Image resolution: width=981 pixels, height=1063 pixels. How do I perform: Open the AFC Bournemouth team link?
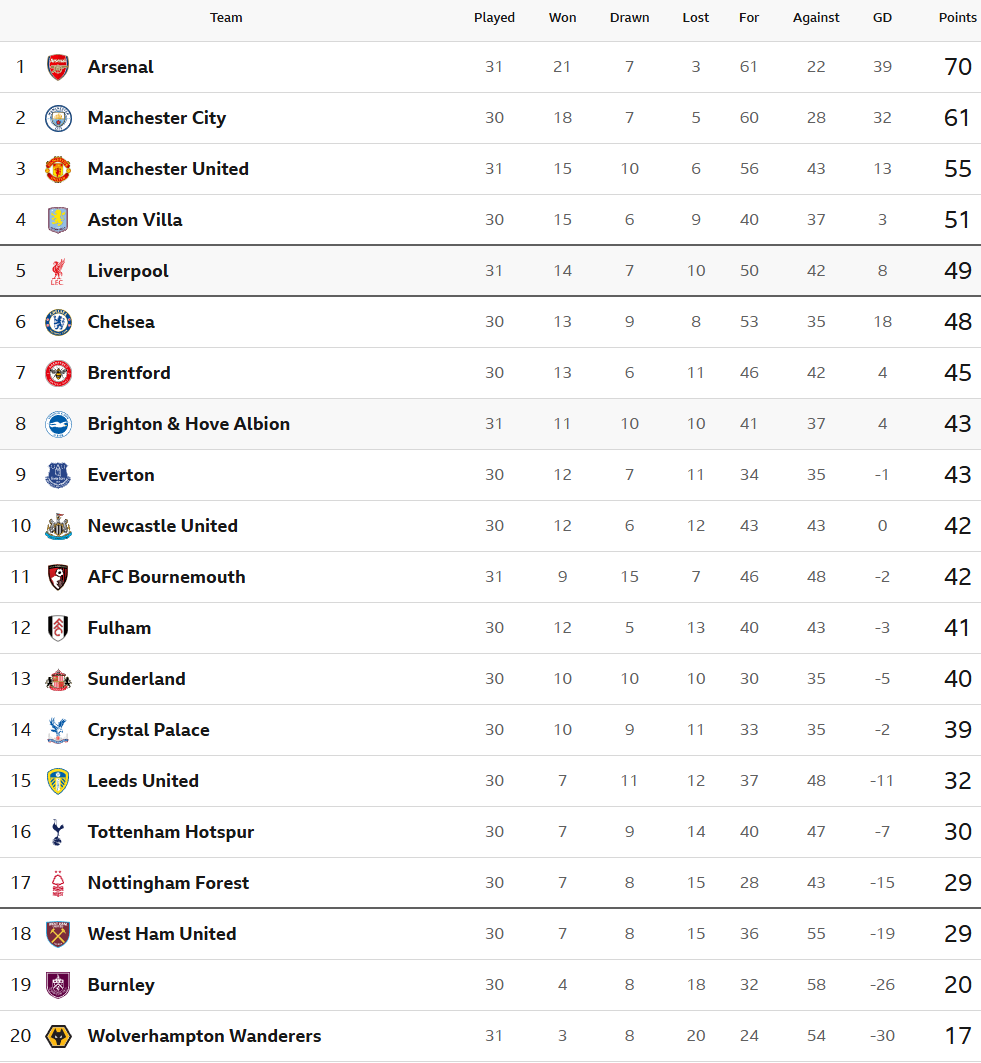point(166,577)
